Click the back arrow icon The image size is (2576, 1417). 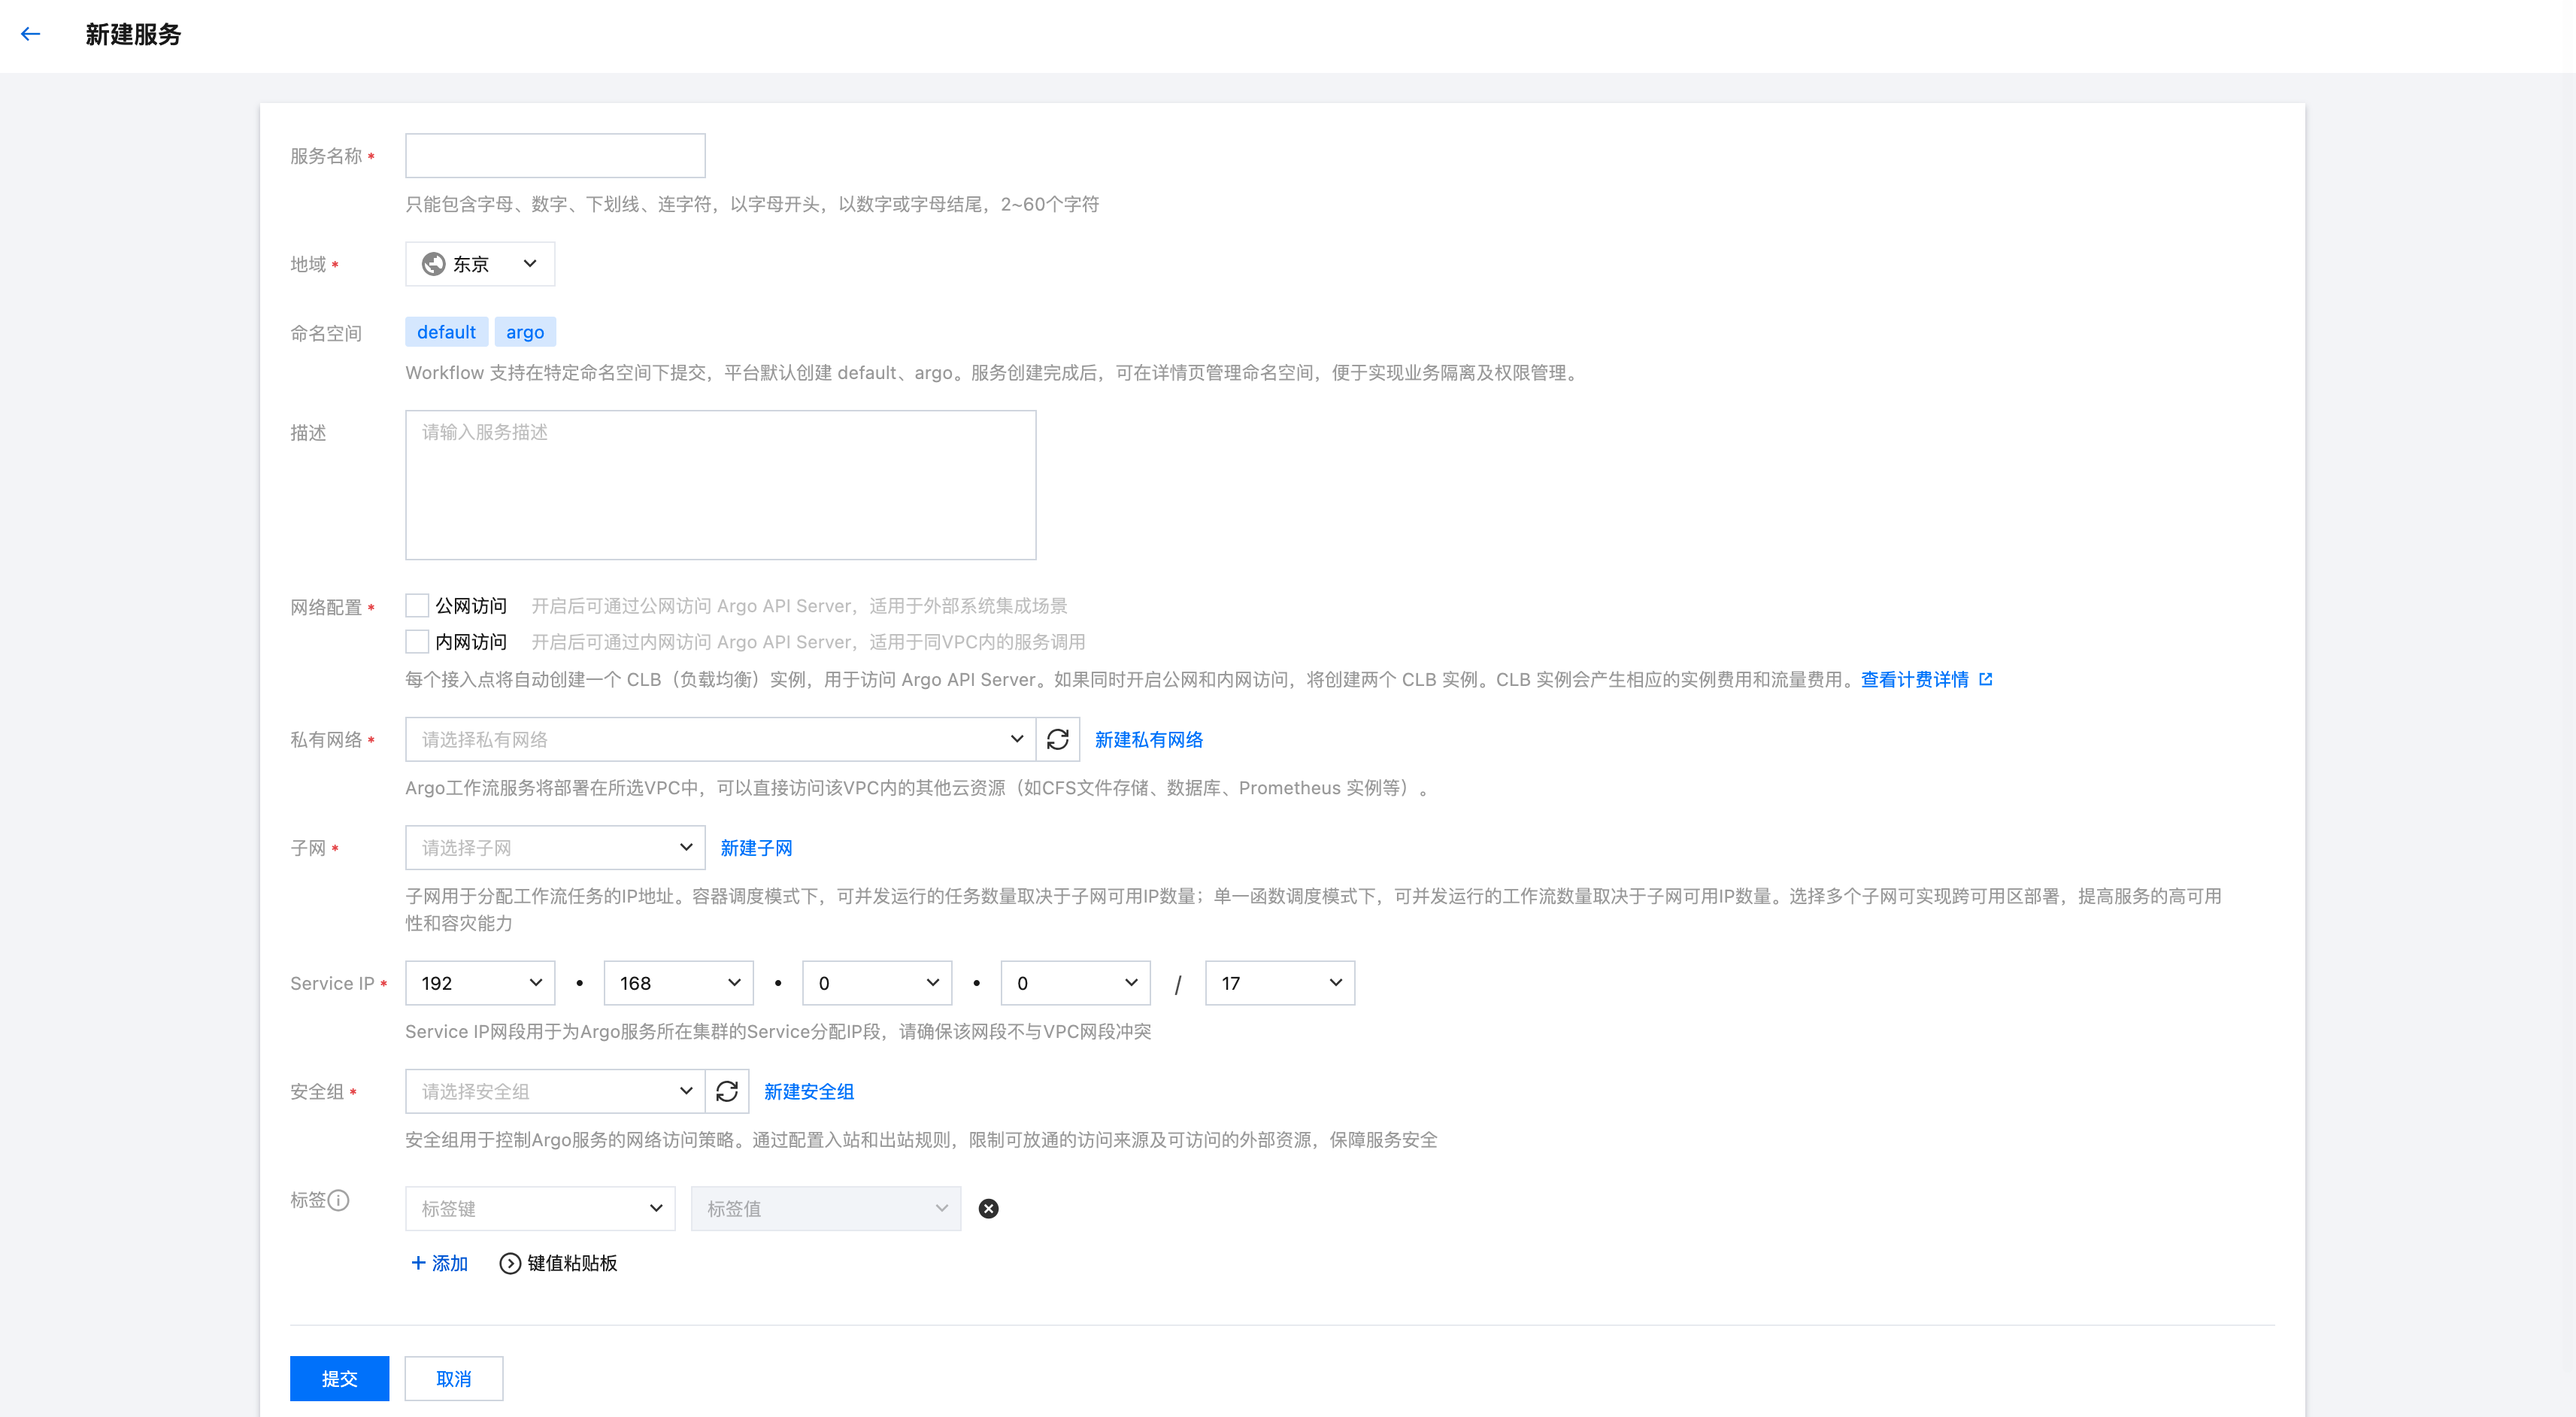30,34
